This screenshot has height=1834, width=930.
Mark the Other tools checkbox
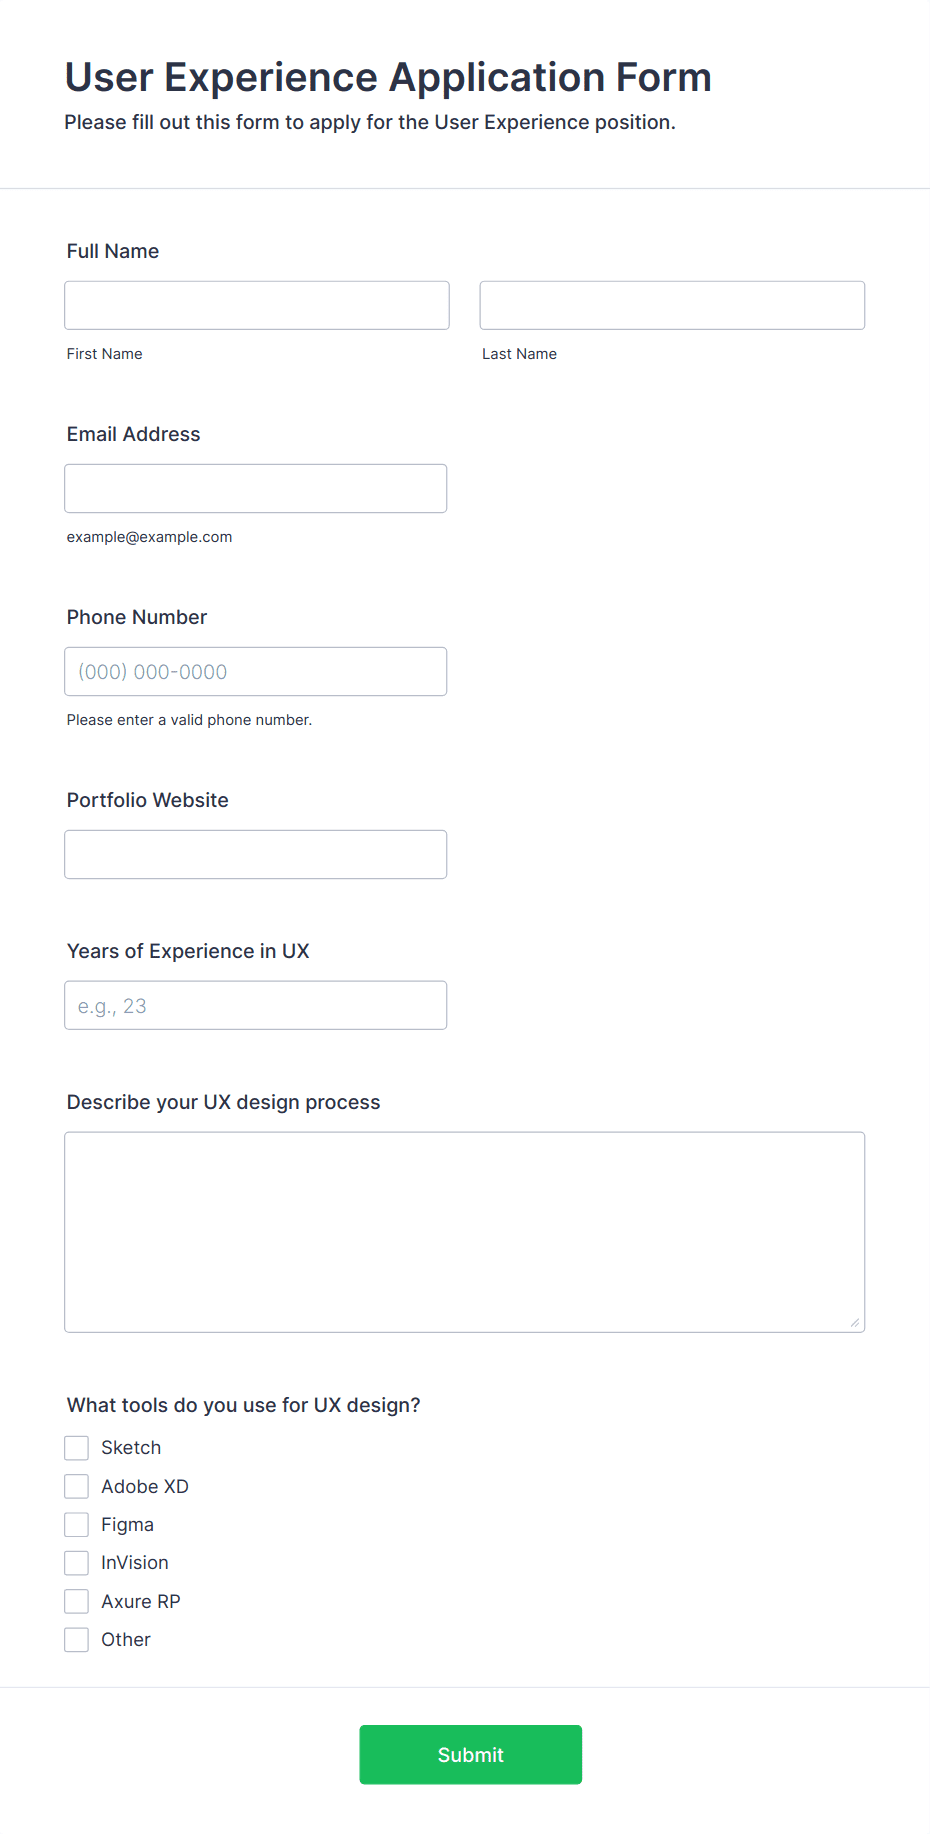[77, 1640]
